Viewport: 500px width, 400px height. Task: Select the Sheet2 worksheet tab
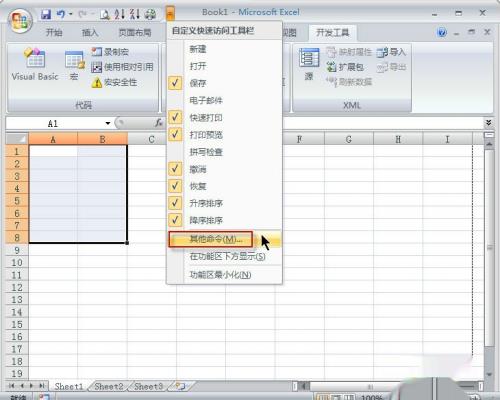point(109,387)
